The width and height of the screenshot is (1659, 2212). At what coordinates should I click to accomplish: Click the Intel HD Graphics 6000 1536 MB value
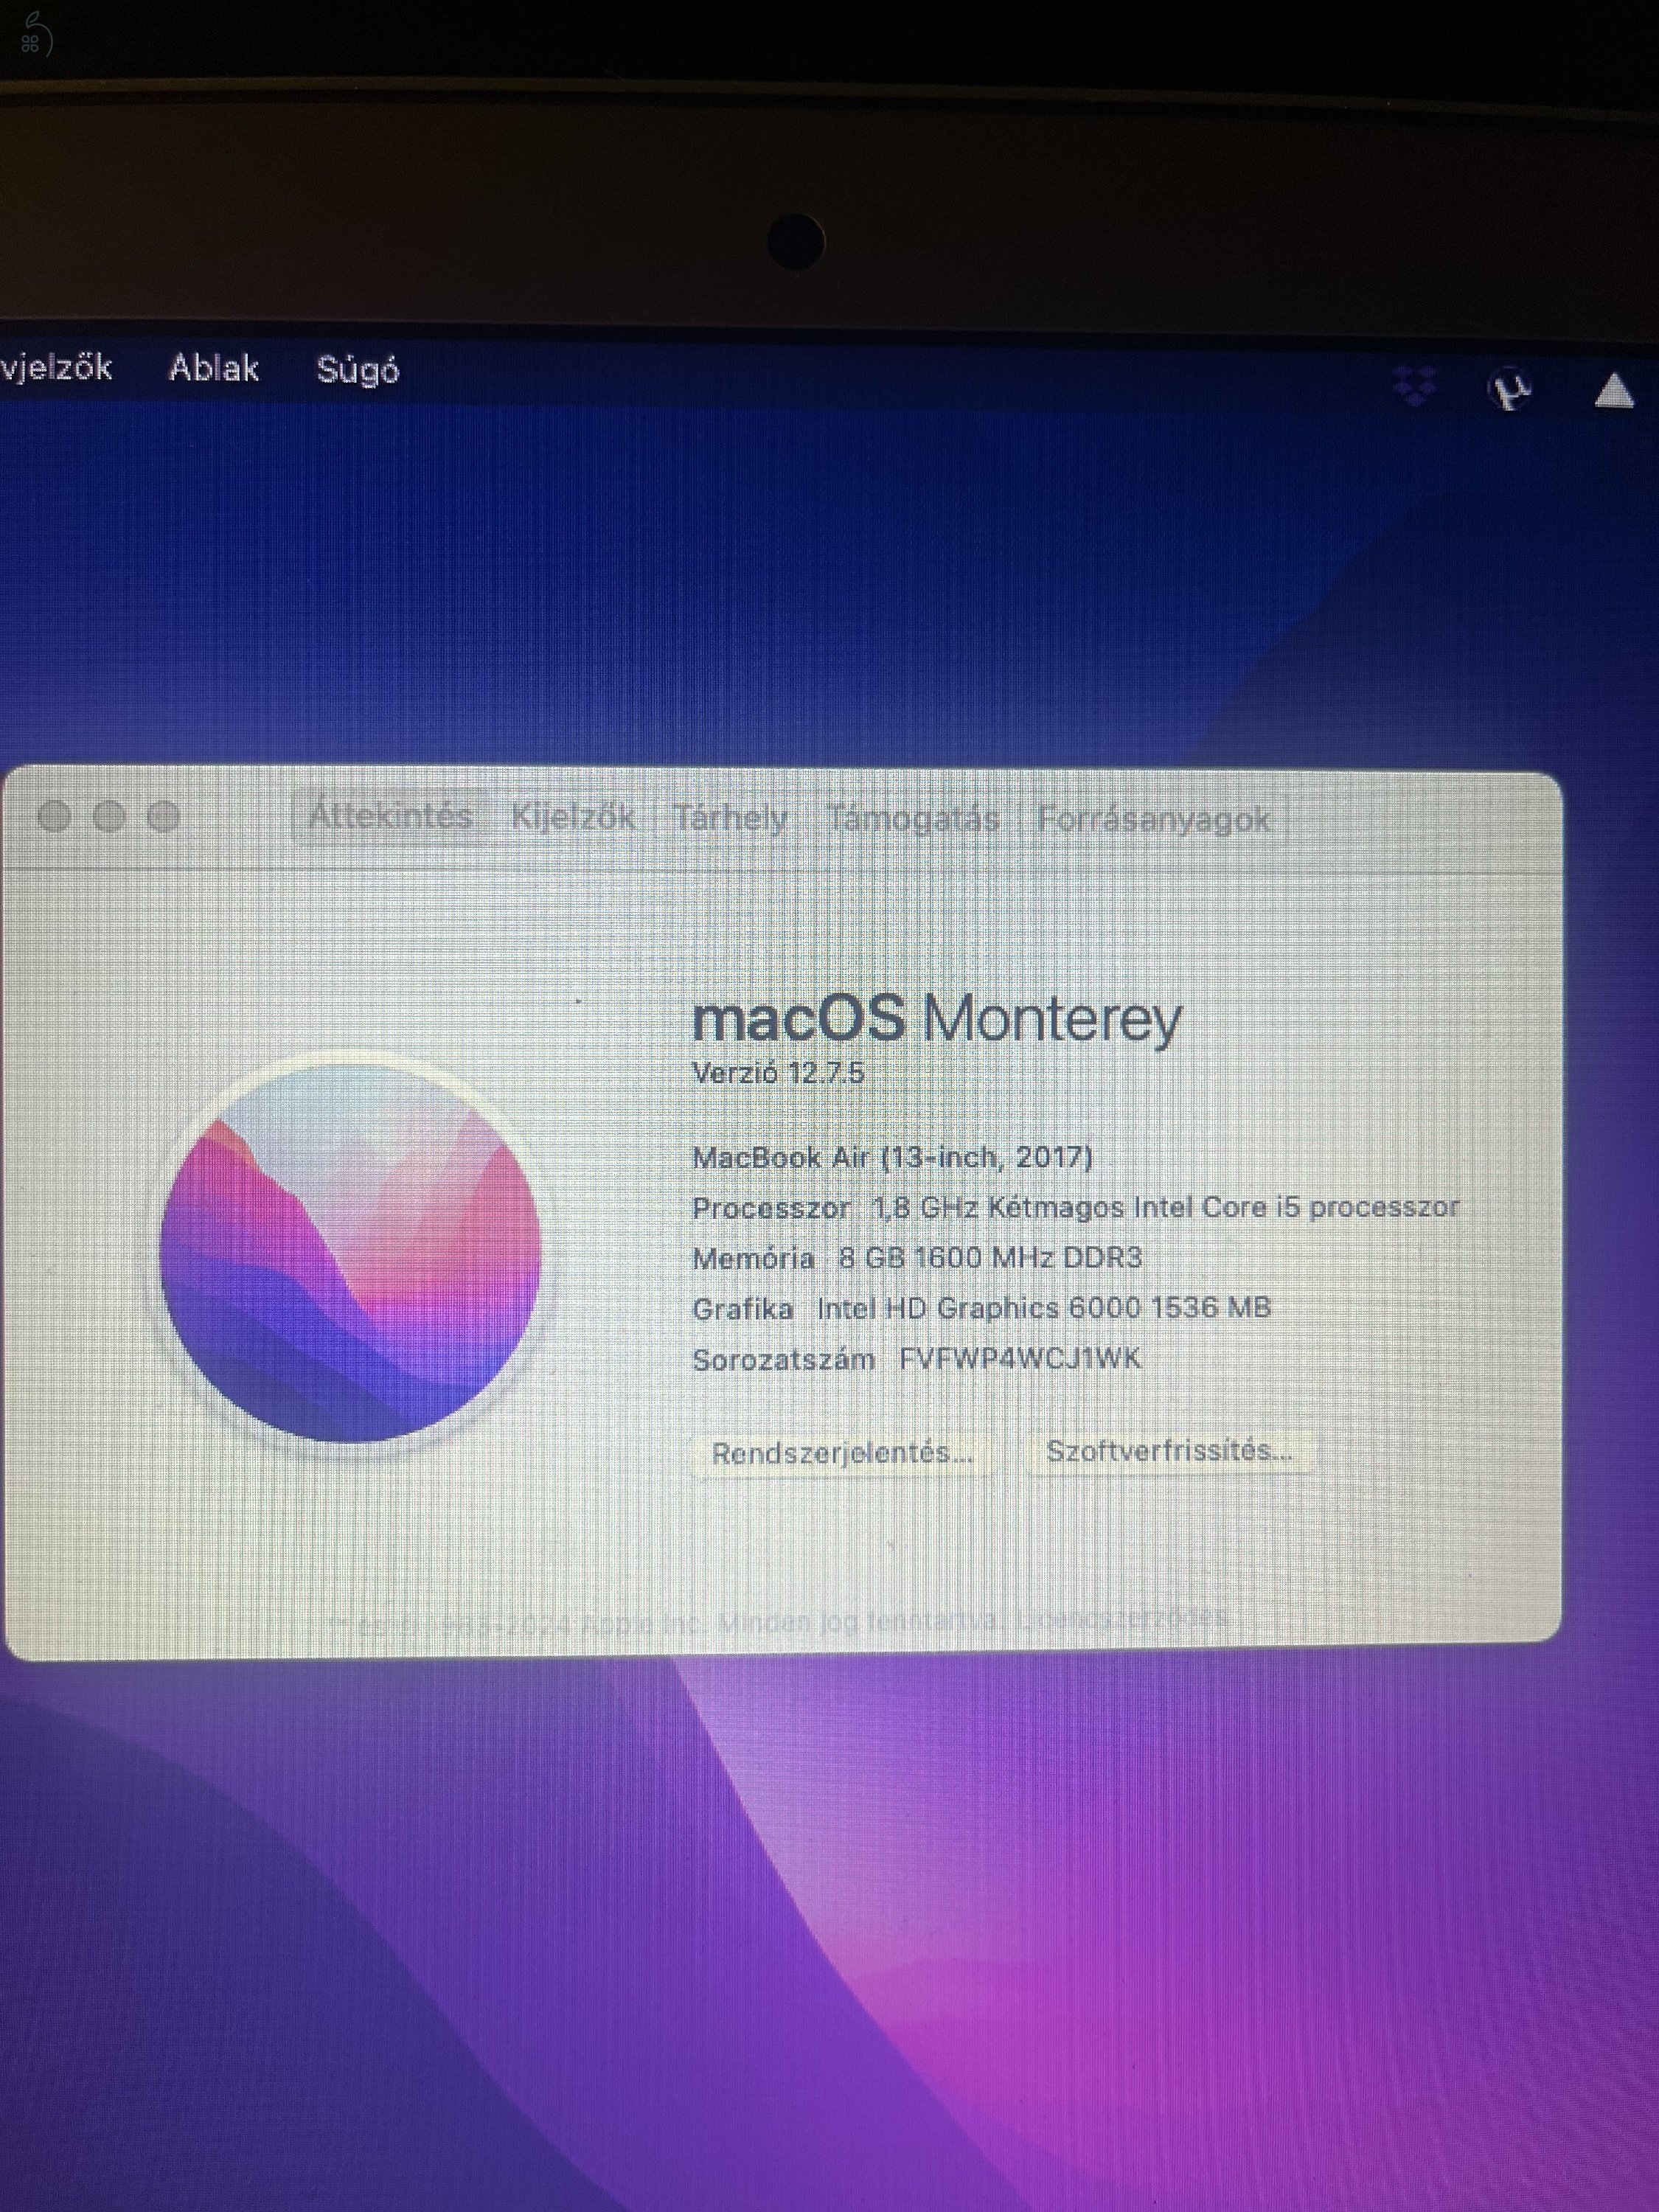click(1043, 1307)
